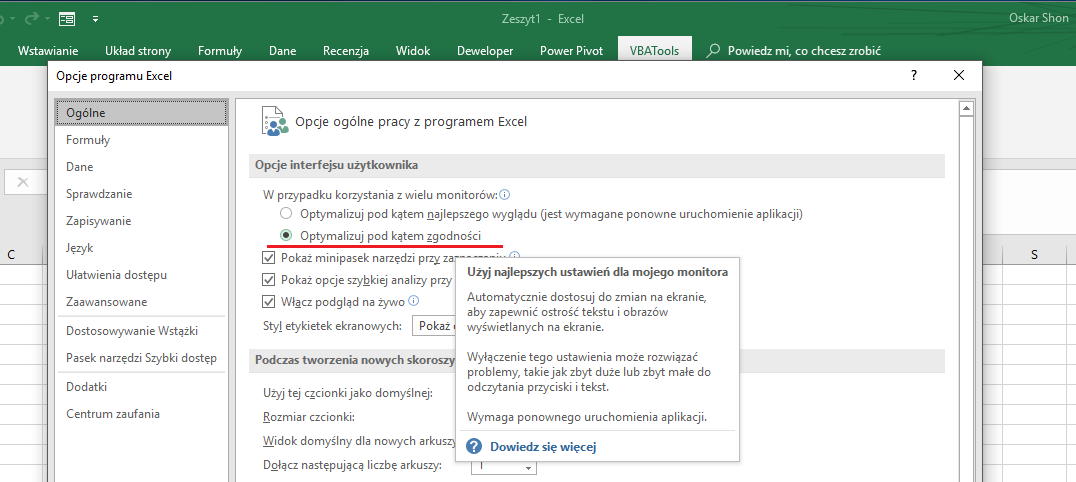Select column S header in the worksheet
This screenshot has height=482, width=1076.
pos(1034,255)
